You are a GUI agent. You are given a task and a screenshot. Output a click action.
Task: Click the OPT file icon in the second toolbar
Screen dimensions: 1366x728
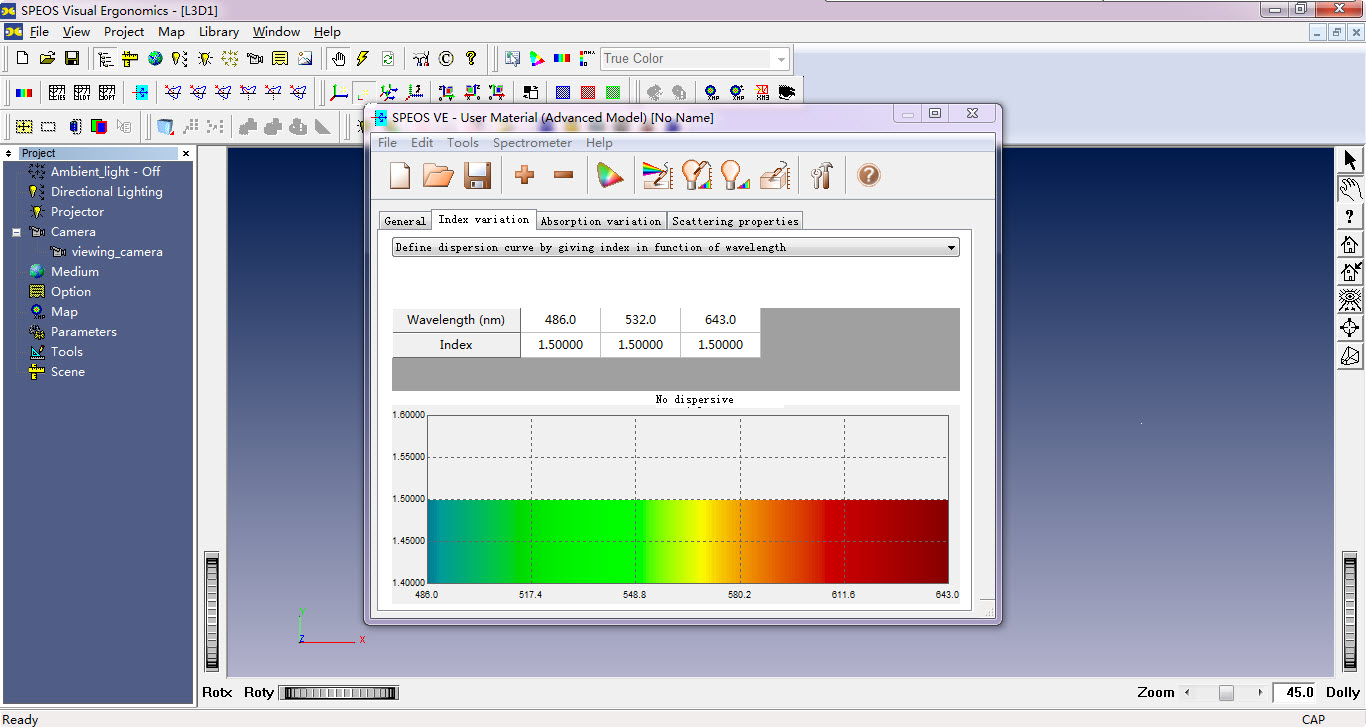[x=107, y=93]
